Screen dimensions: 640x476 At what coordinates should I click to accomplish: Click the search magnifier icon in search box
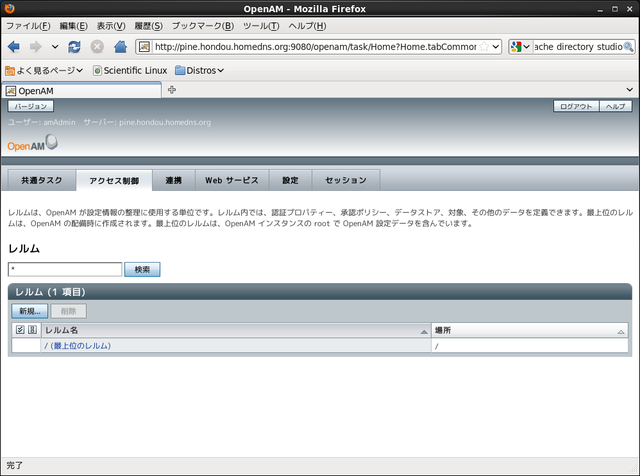coord(629,47)
